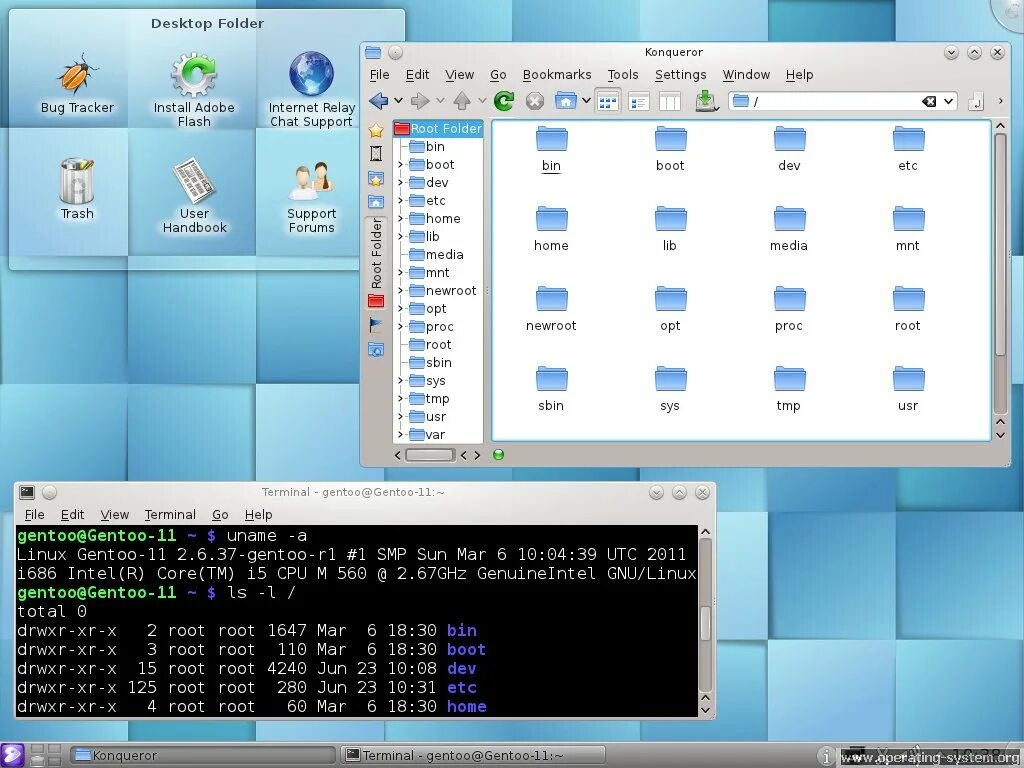Select the usr folder icon in file view
The width and height of the screenshot is (1024, 768).
pyautogui.click(x=908, y=389)
